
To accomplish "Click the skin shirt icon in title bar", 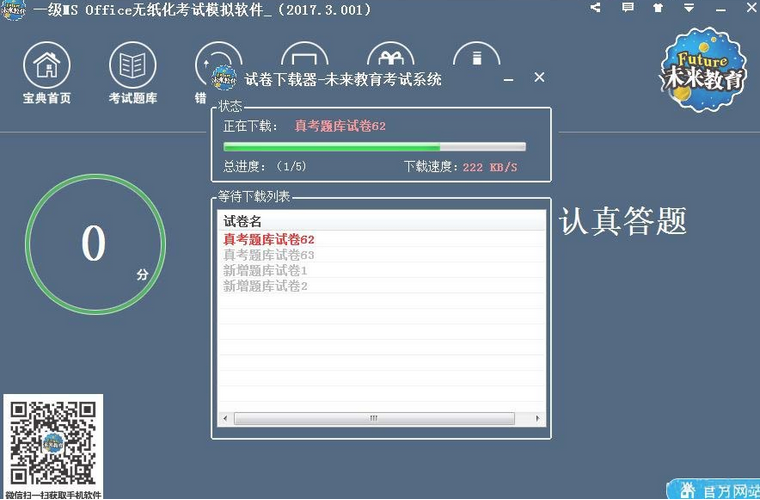I will [658, 7].
